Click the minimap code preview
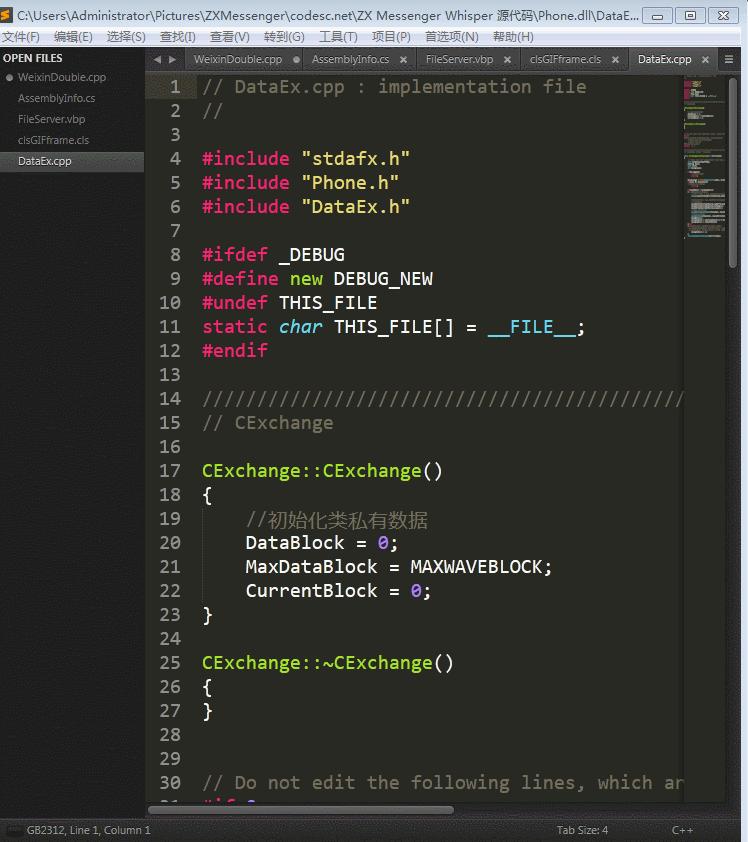 click(x=704, y=158)
